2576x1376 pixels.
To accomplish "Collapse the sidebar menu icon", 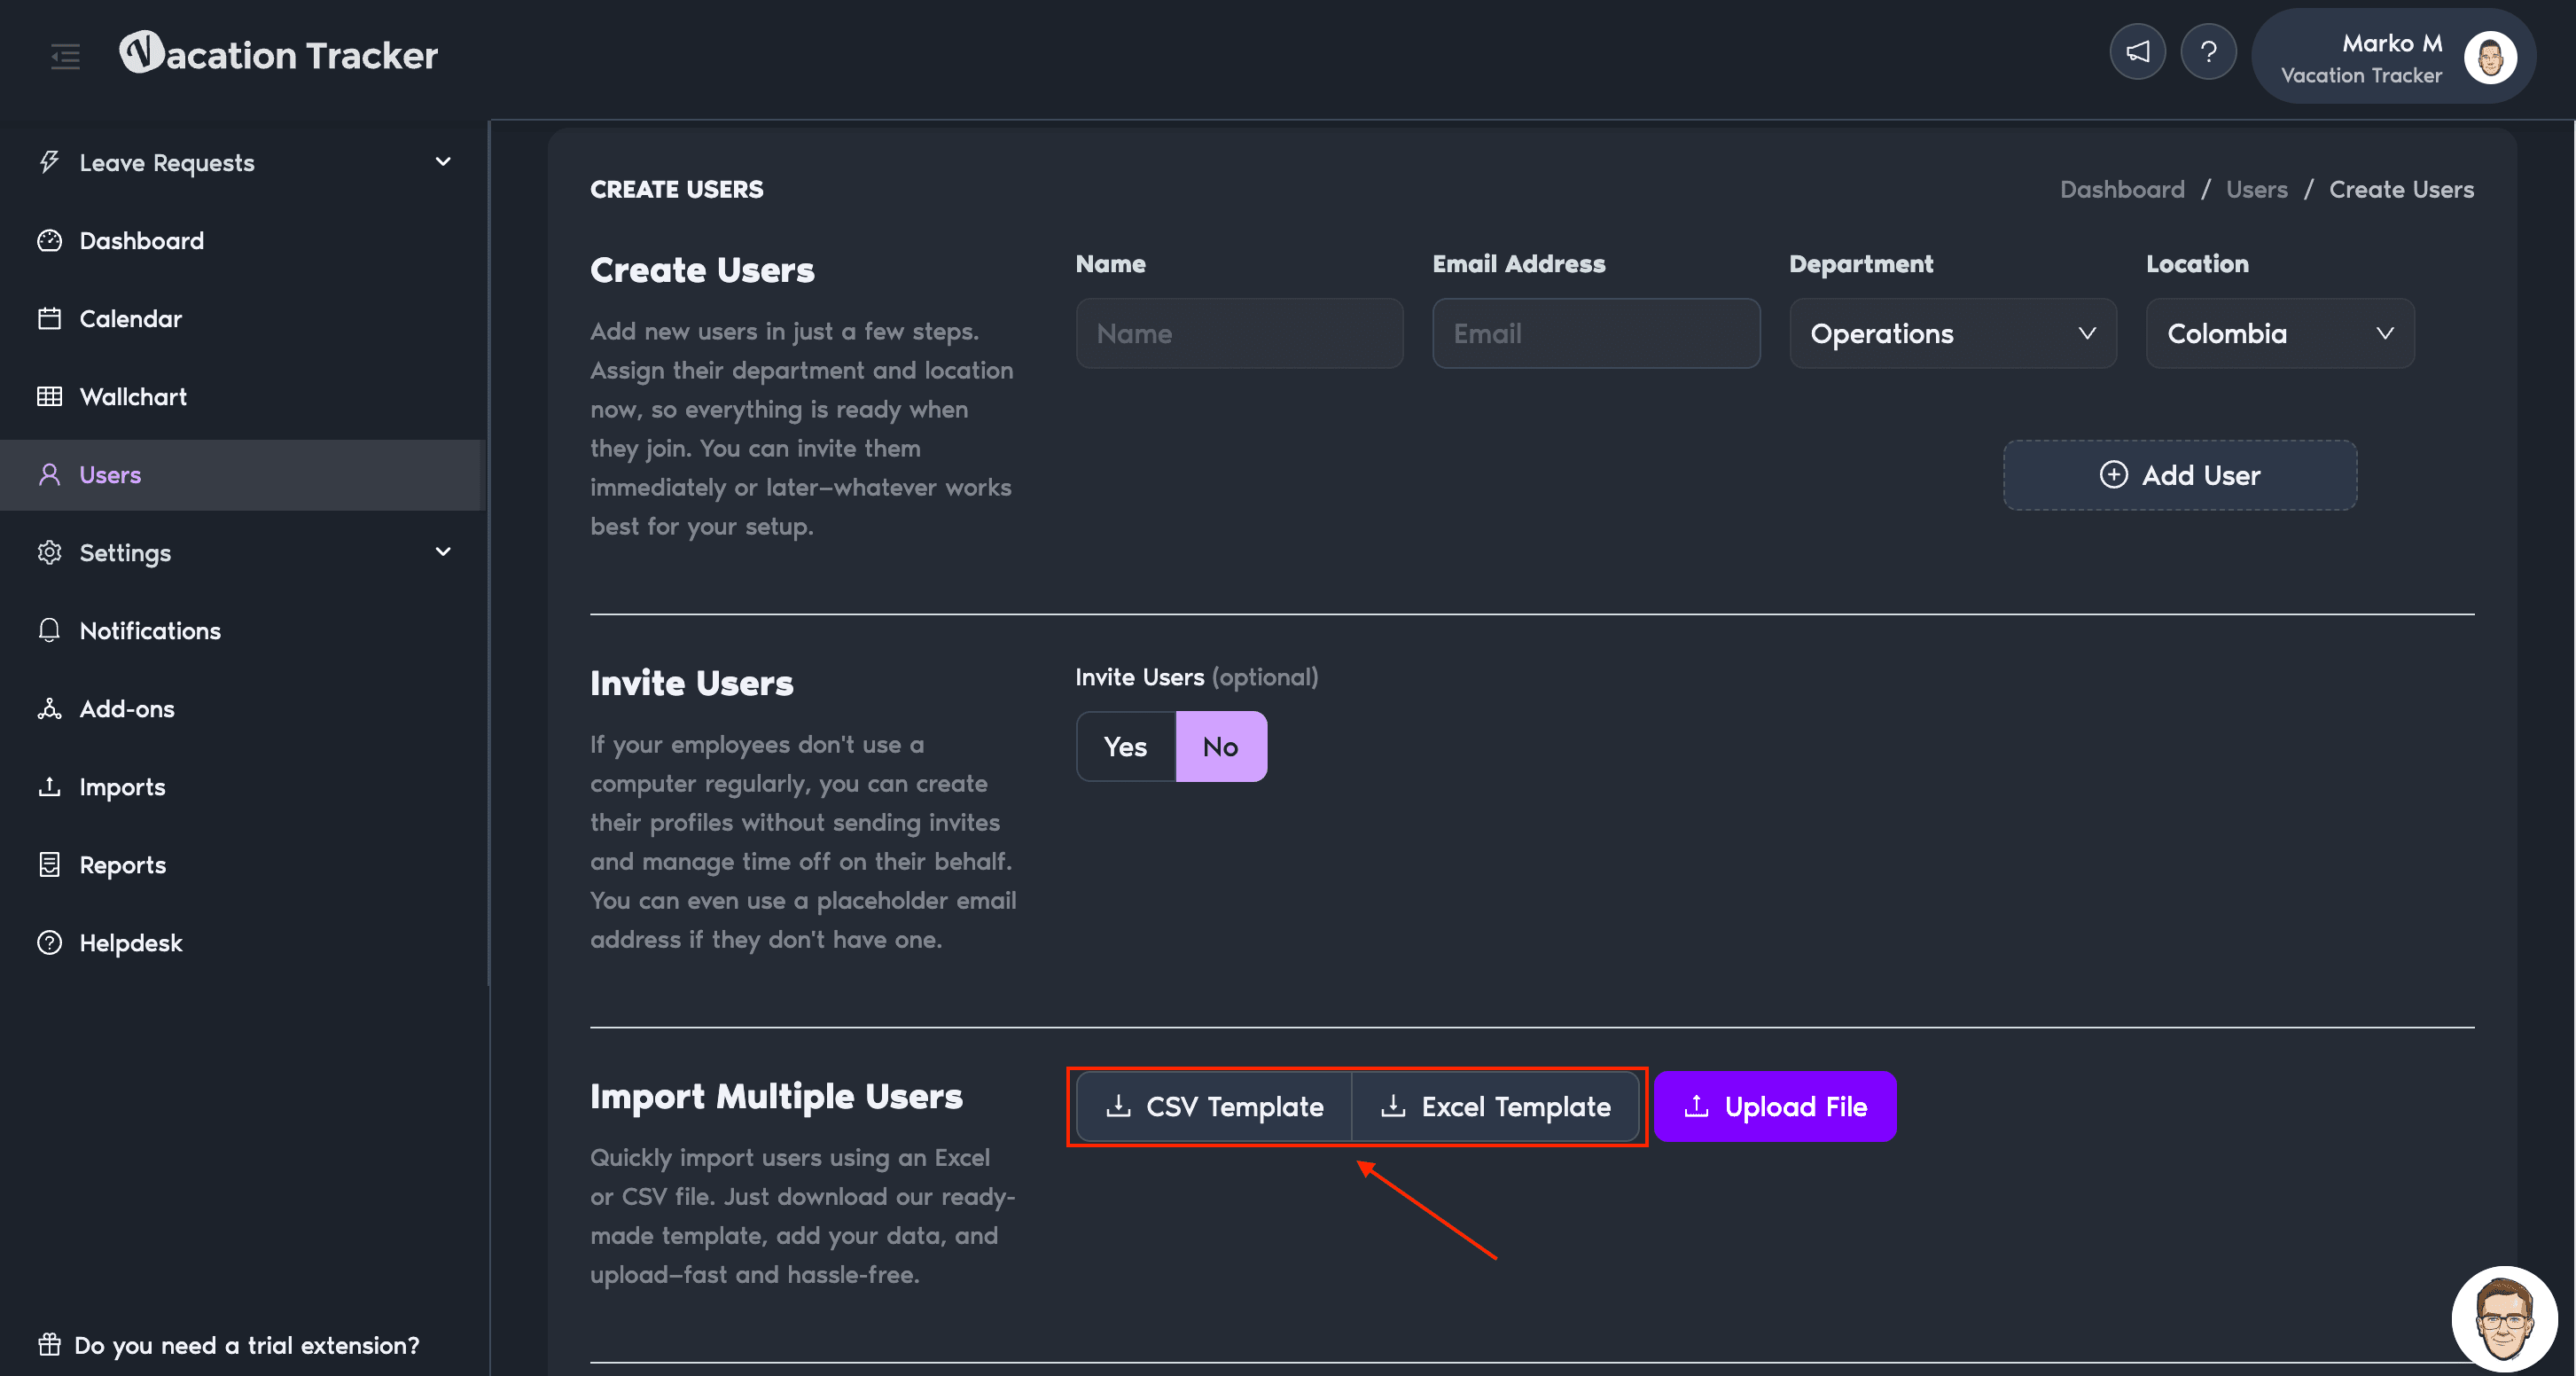I will pos(65,56).
